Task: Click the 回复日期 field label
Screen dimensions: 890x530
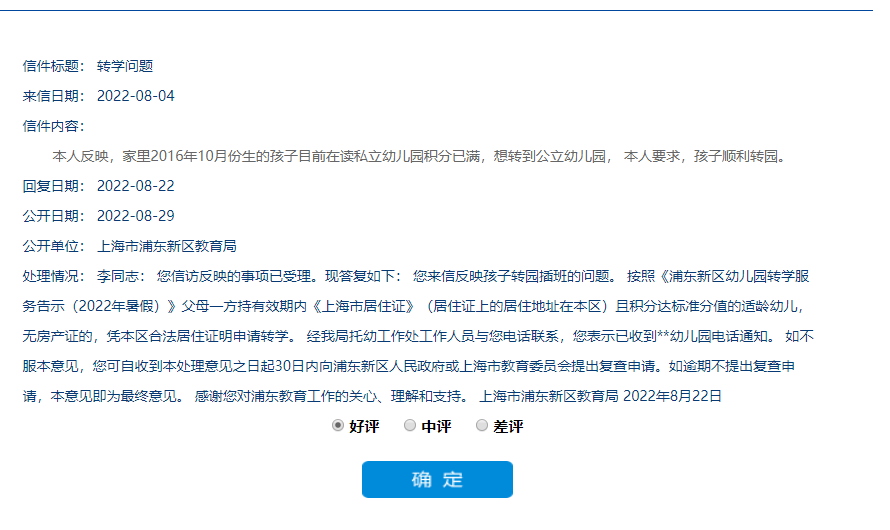Action: click(x=54, y=186)
